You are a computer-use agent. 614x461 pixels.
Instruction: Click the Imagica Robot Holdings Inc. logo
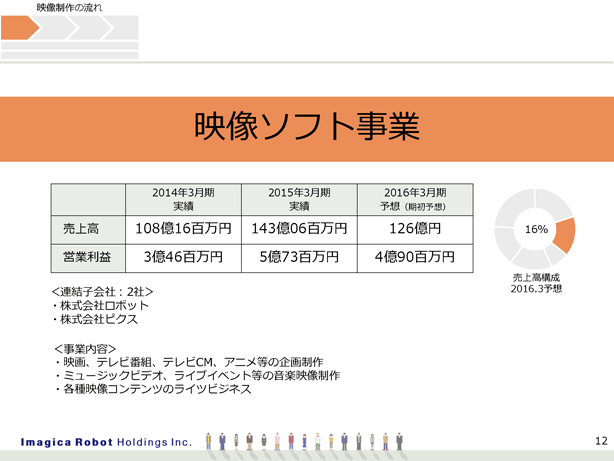tap(106, 442)
